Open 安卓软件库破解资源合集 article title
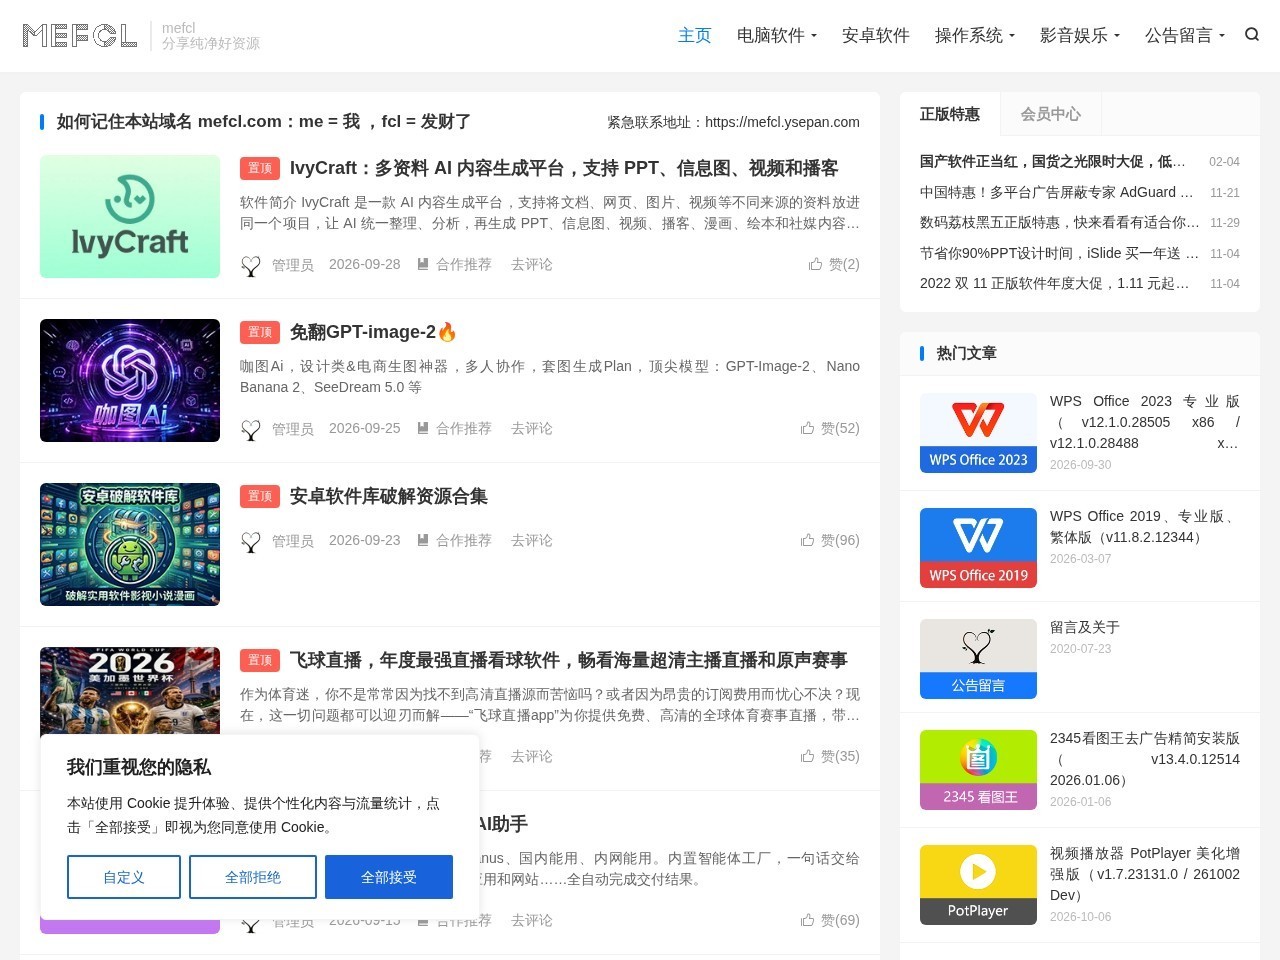Viewport: 1280px width, 960px height. click(389, 496)
